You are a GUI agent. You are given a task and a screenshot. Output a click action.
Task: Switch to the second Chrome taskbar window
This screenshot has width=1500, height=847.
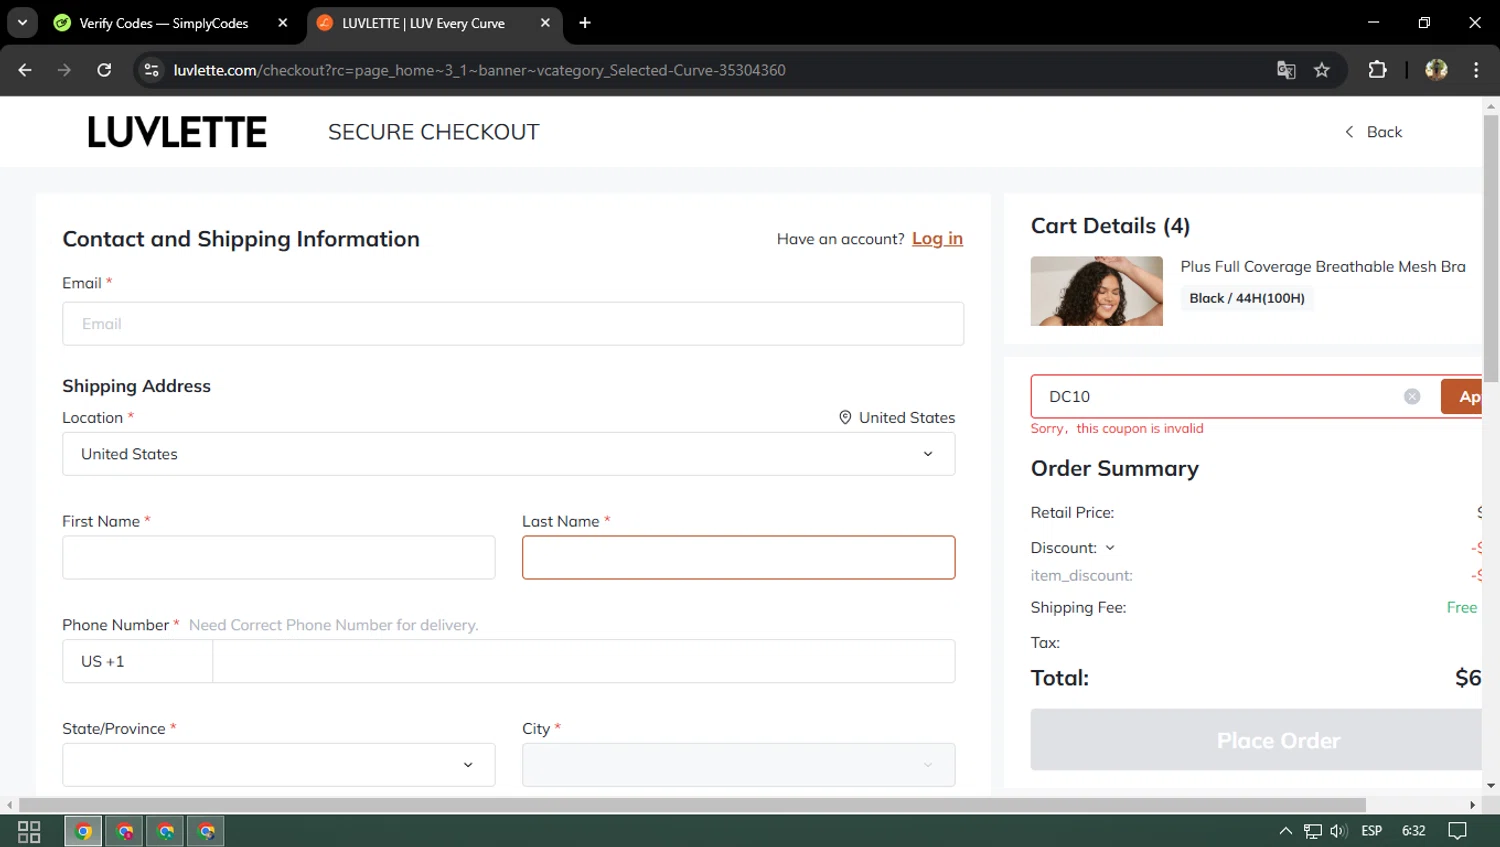pos(125,831)
